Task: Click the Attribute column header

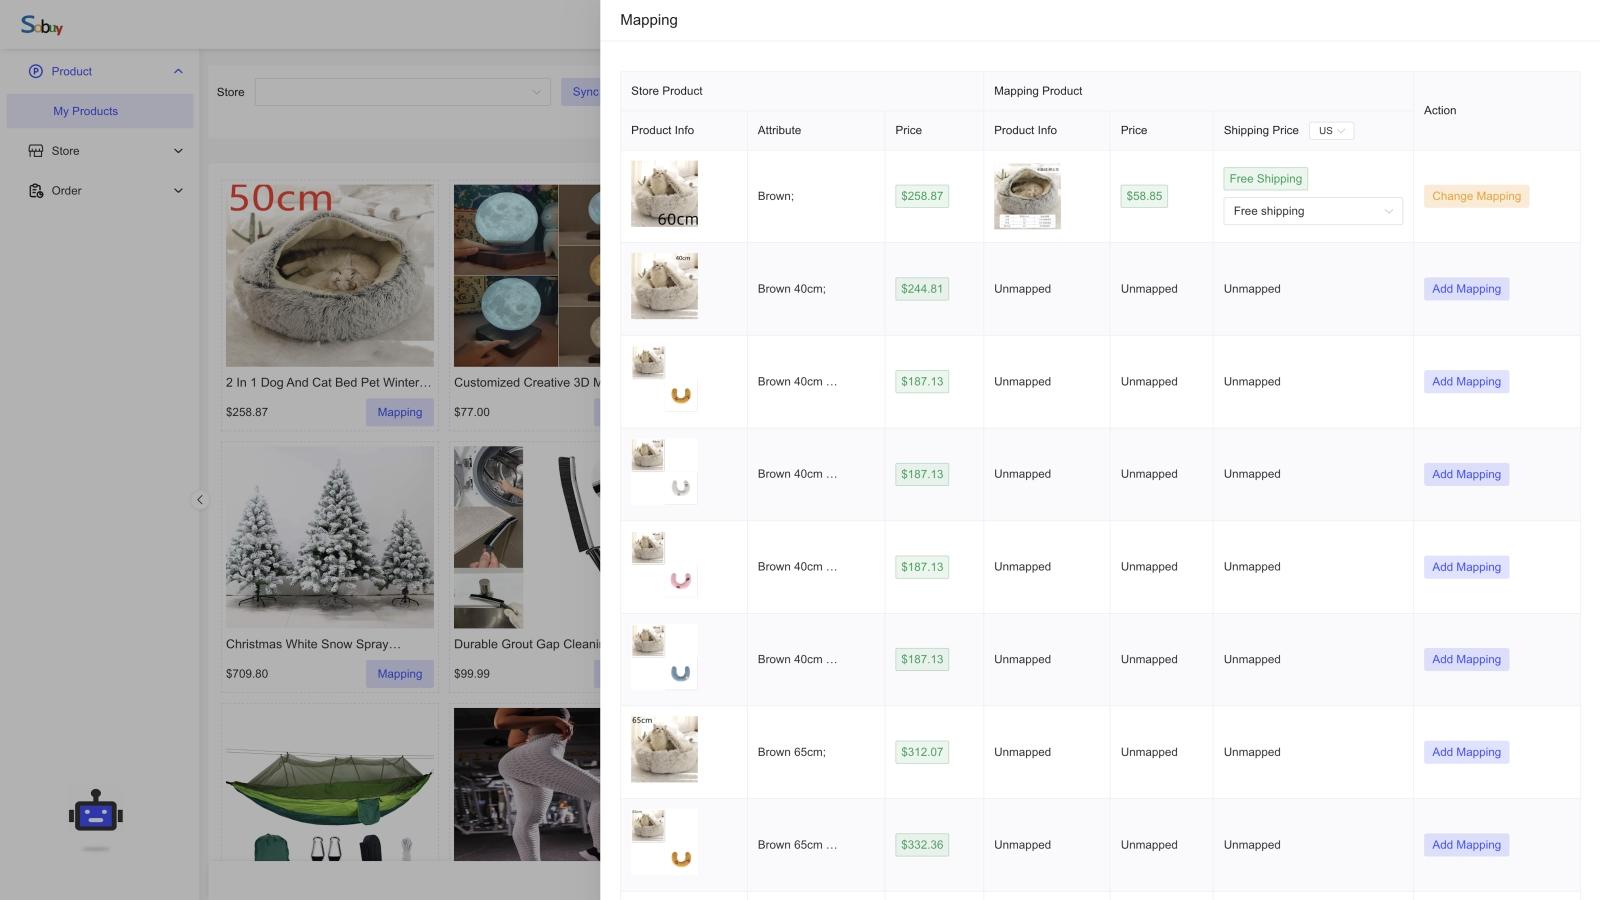Action: pos(779,131)
